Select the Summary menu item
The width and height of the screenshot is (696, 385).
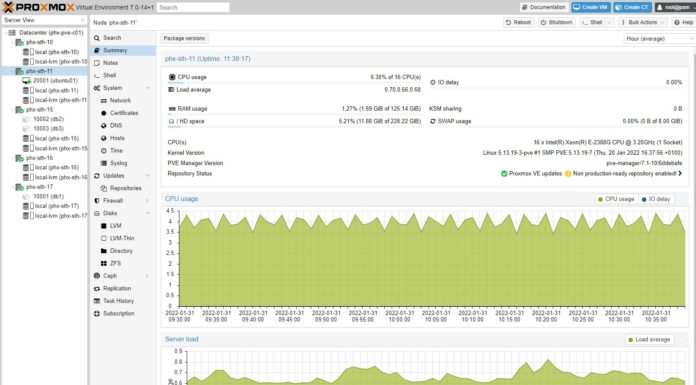123,50
